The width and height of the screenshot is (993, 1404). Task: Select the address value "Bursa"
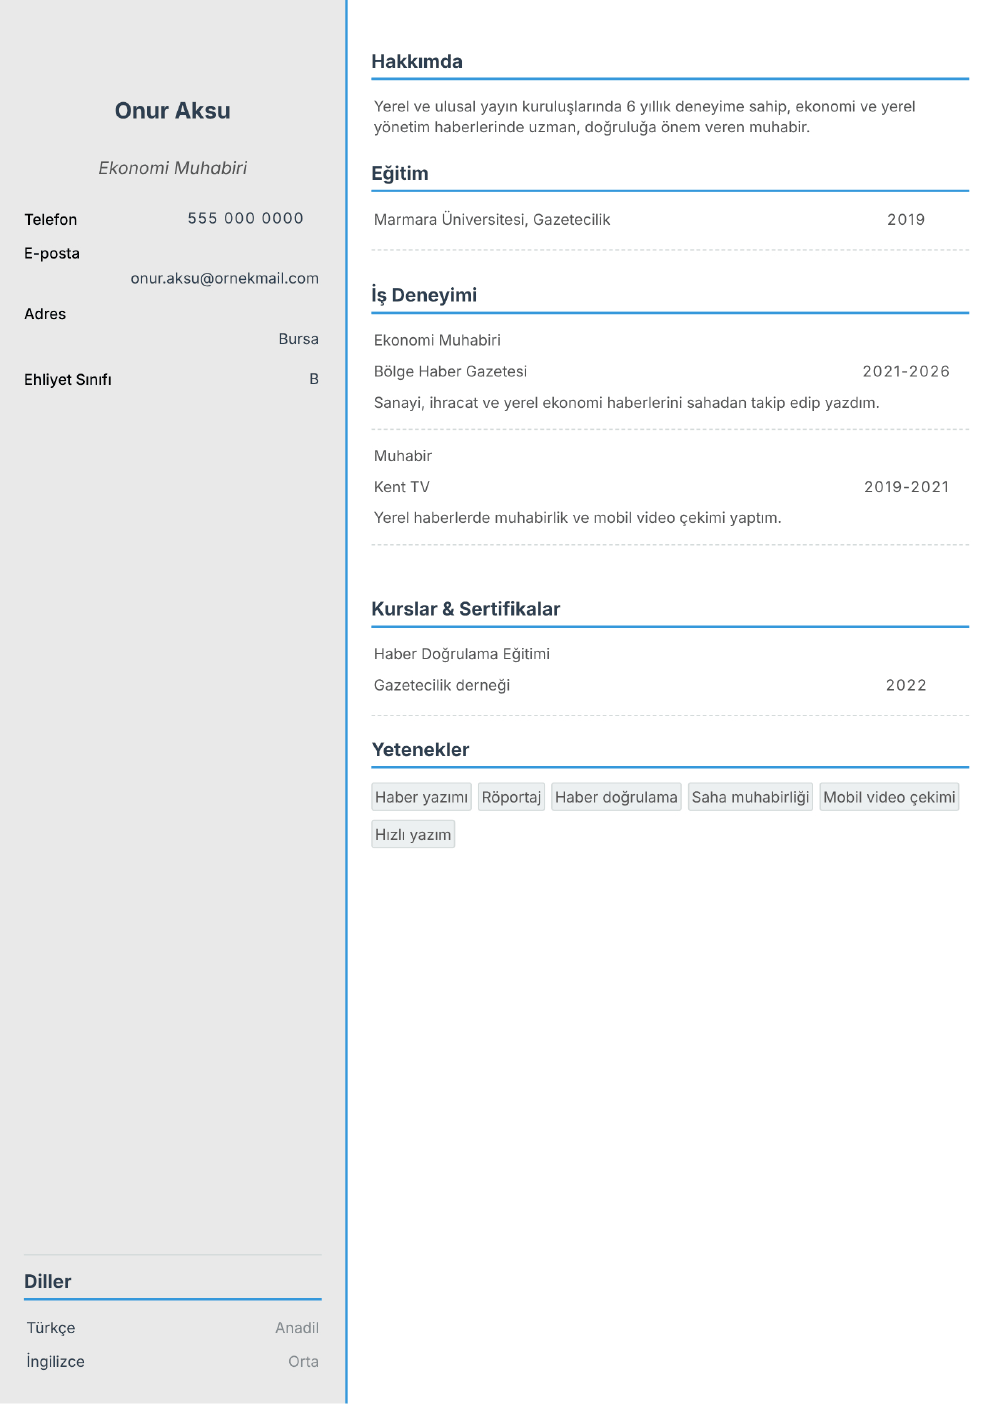pos(299,339)
